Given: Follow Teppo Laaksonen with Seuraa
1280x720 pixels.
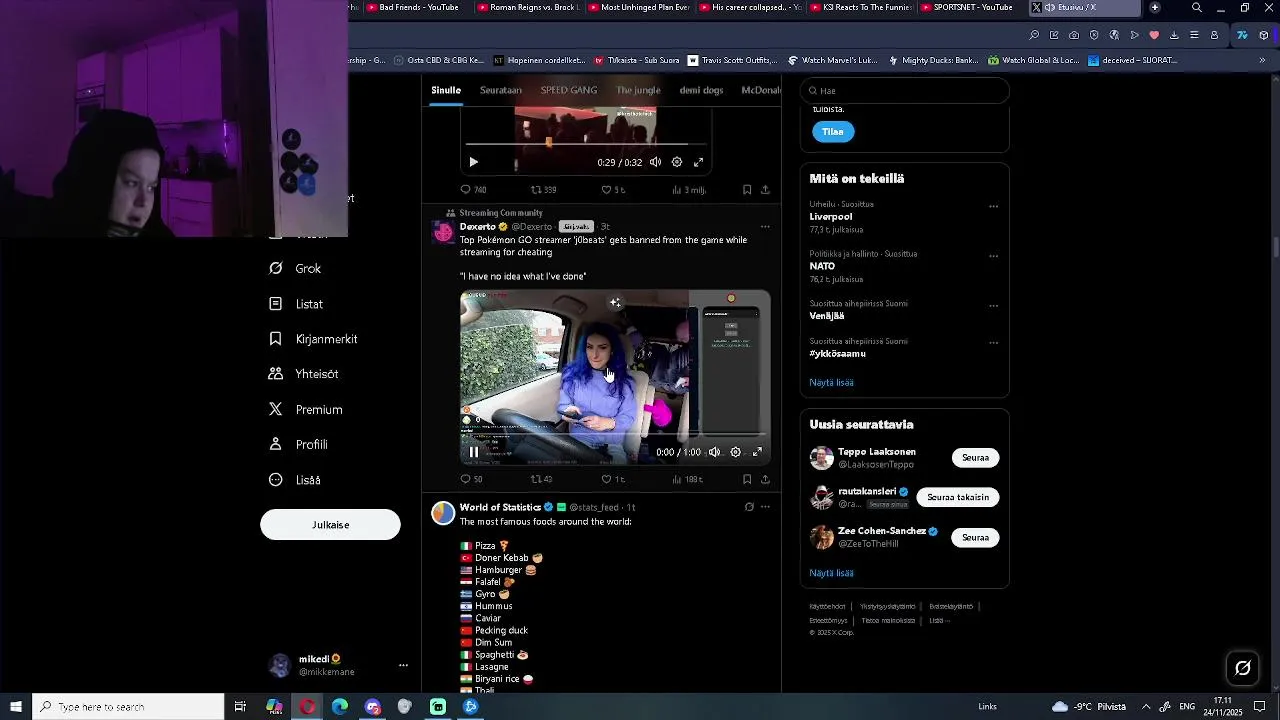Looking at the screenshot, I should pos(975,458).
